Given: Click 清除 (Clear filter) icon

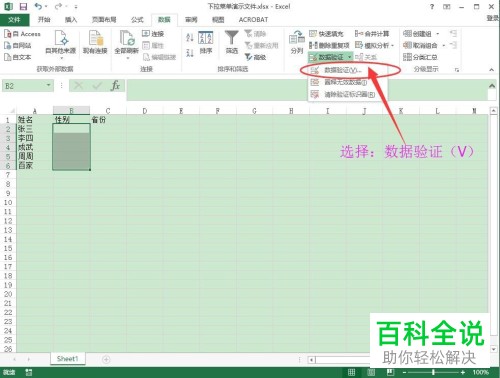Looking at the screenshot, I should 248,34.
